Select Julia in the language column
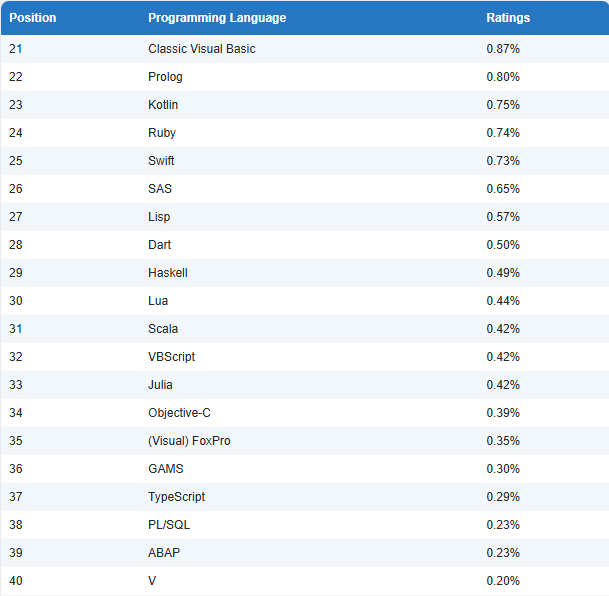This screenshot has height=596, width=609. (x=160, y=385)
